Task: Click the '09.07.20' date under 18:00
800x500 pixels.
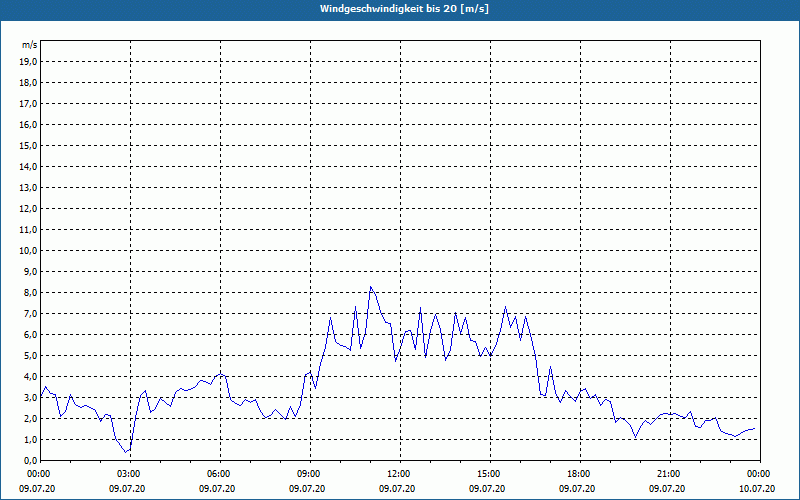Action: click(x=577, y=489)
